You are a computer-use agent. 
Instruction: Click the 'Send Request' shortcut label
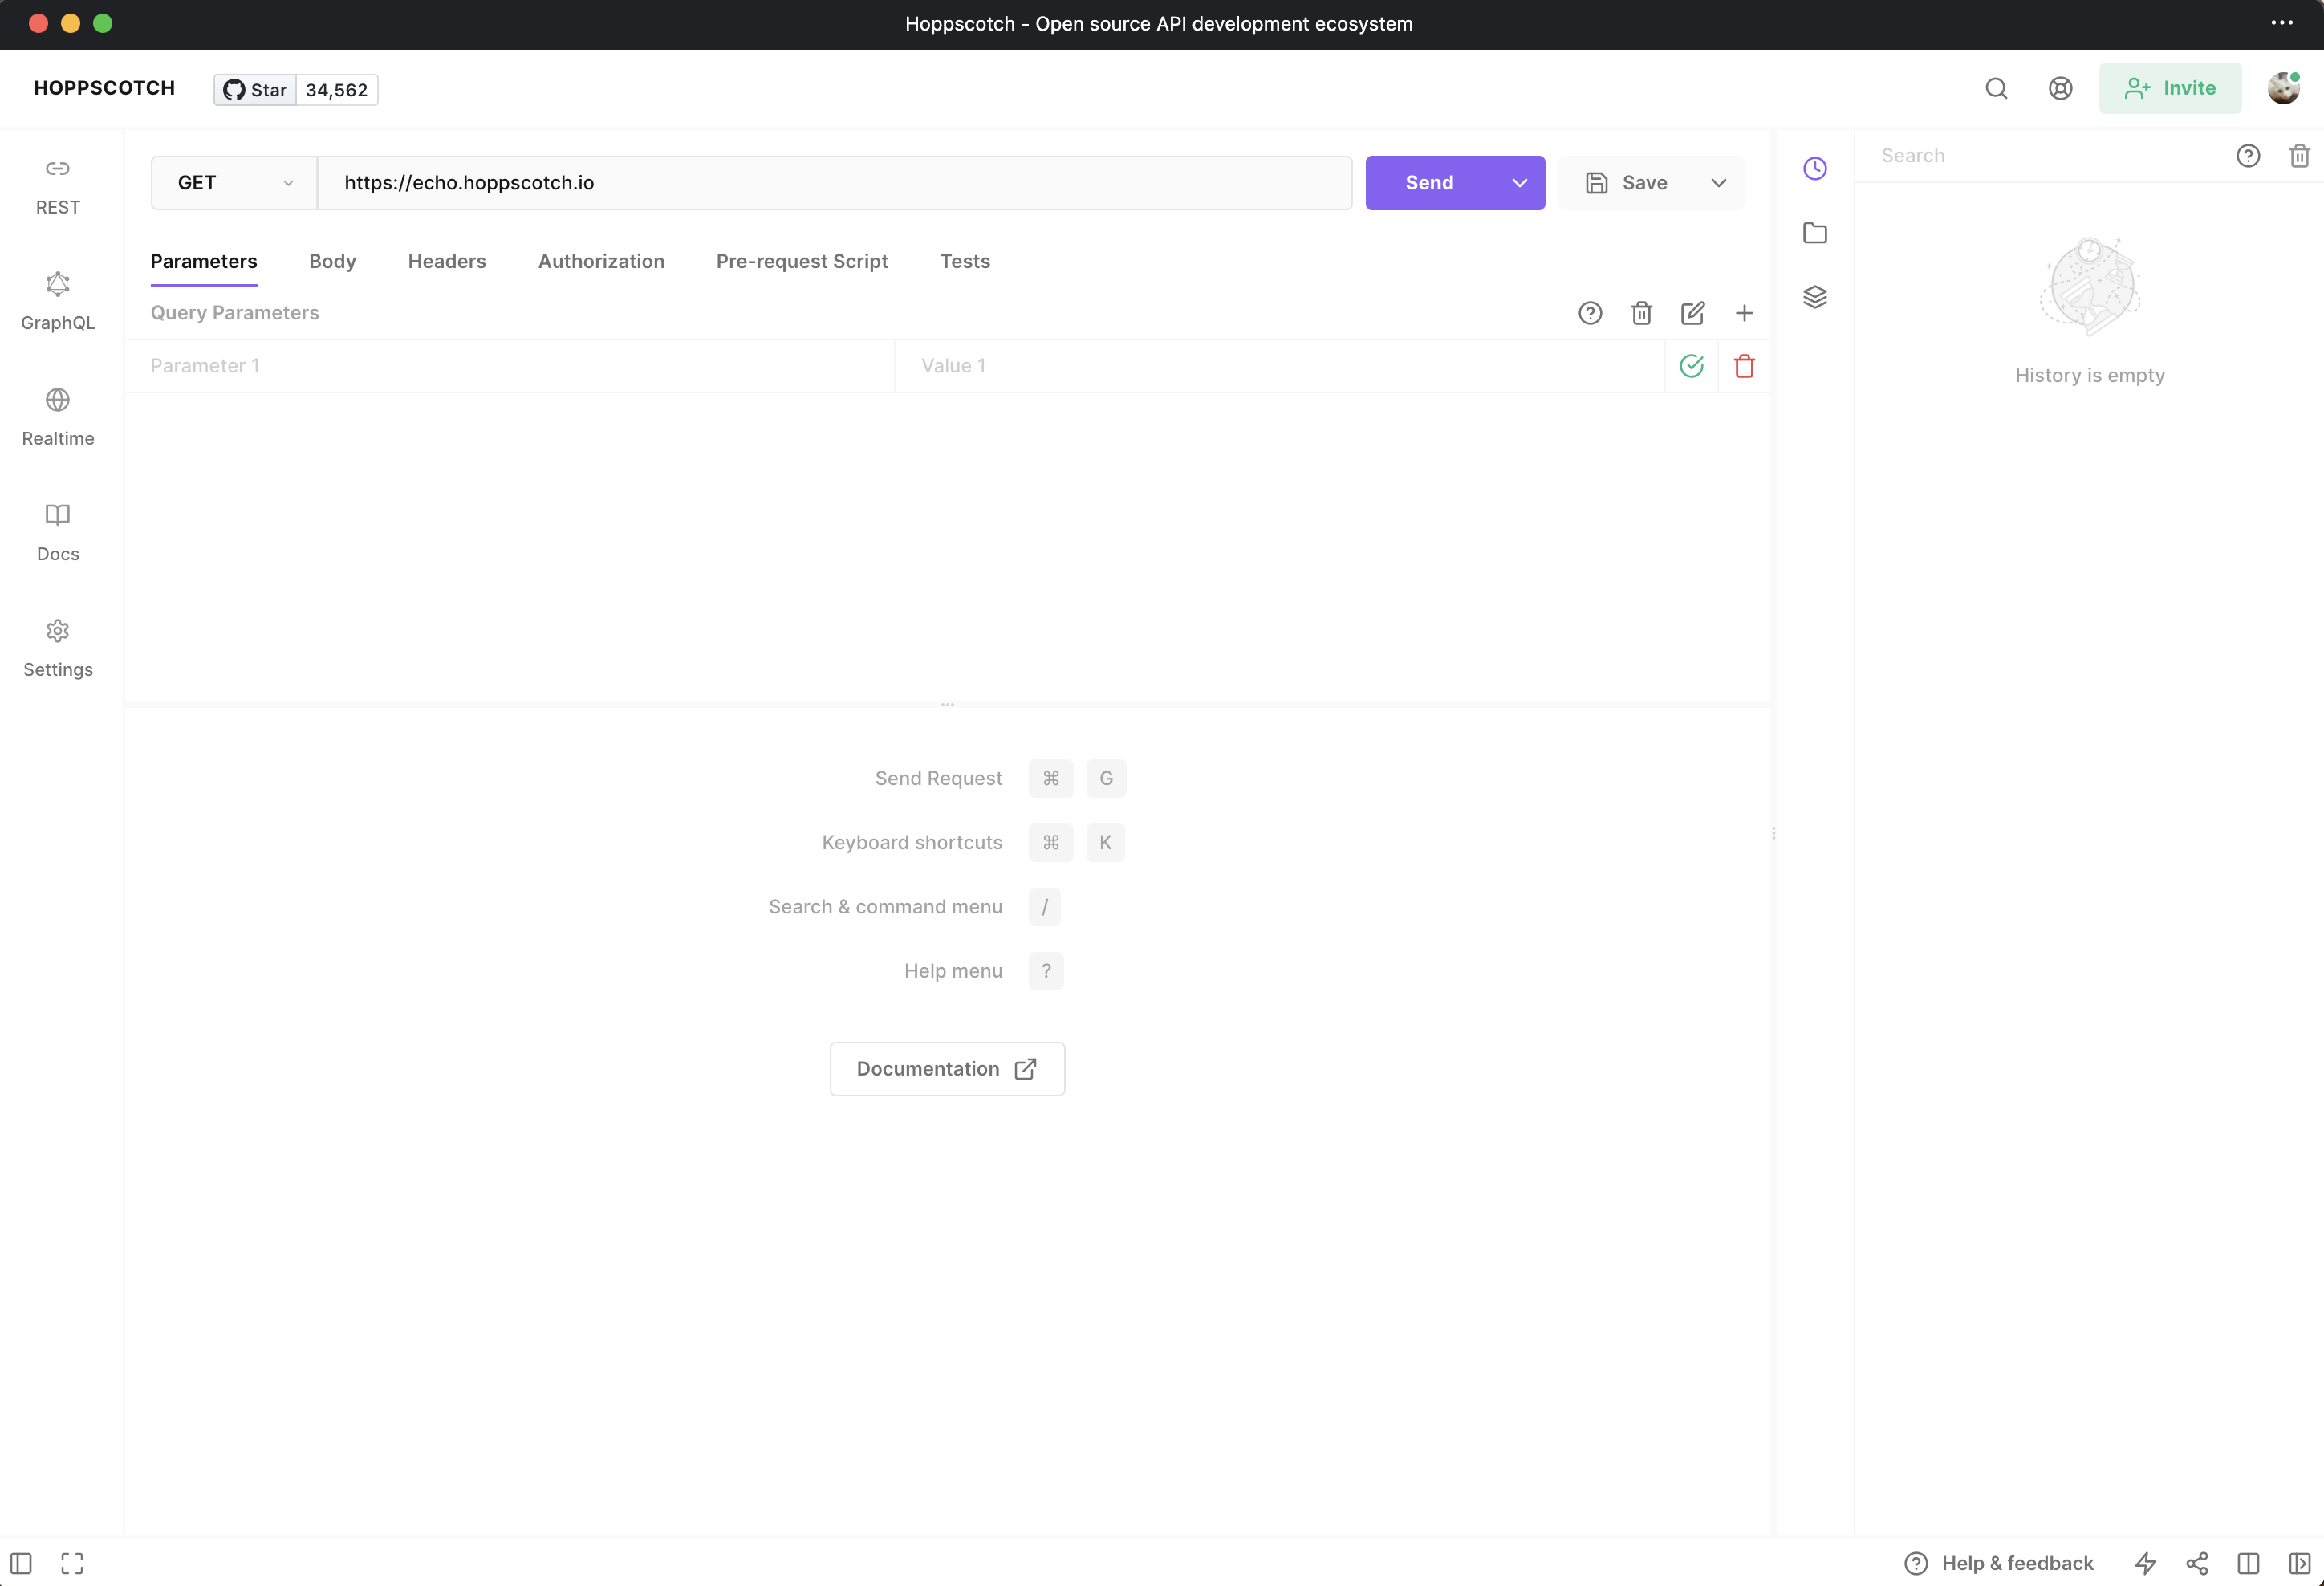(x=938, y=779)
